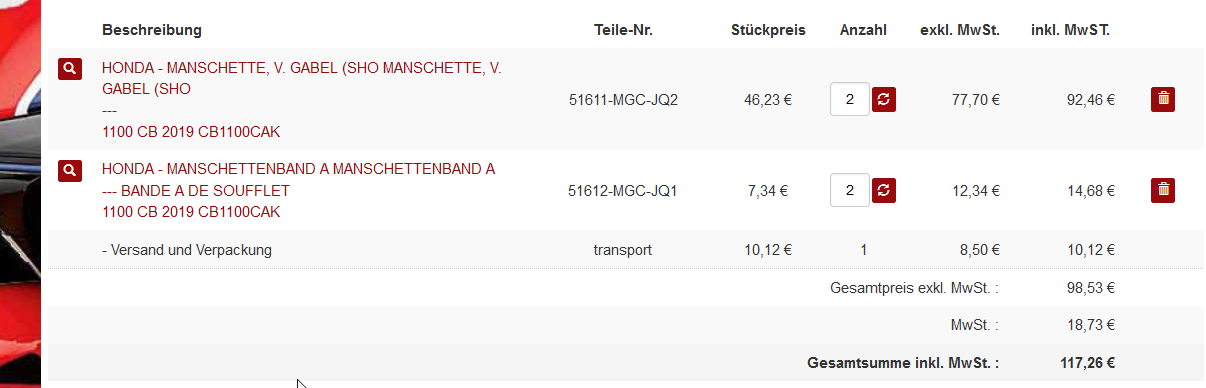The height and width of the screenshot is (388, 1206).
Task: Click part number 51612-MGC-JQ1
Action: pyautogui.click(x=623, y=190)
